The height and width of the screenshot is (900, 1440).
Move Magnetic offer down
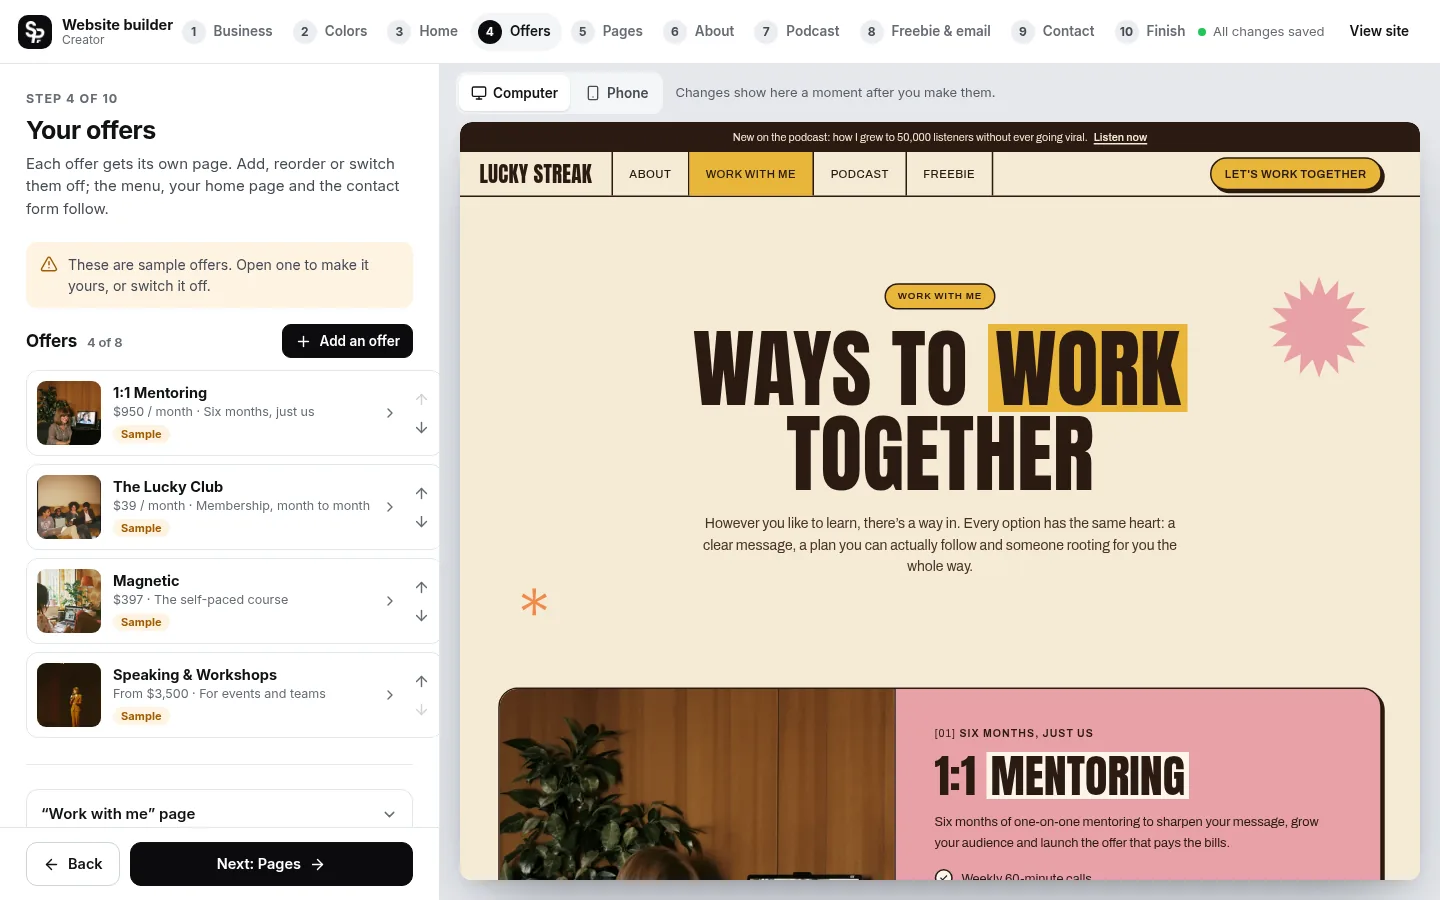[x=422, y=616]
